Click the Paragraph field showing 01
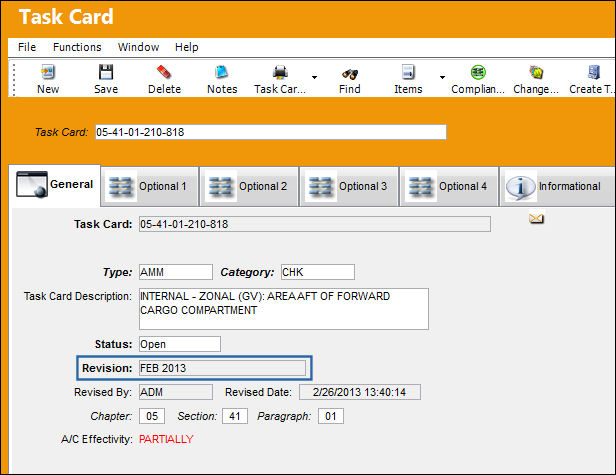The width and height of the screenshot is (616, 475). pos(331,416)
